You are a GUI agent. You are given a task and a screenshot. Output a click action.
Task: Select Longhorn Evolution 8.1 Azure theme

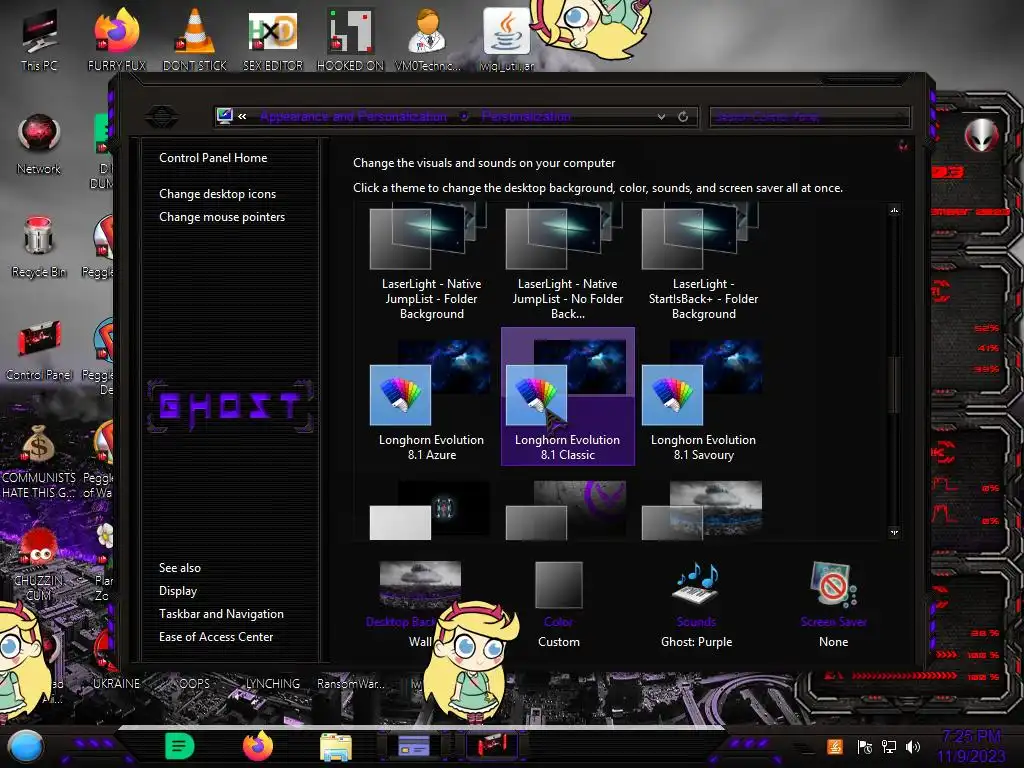432,397
